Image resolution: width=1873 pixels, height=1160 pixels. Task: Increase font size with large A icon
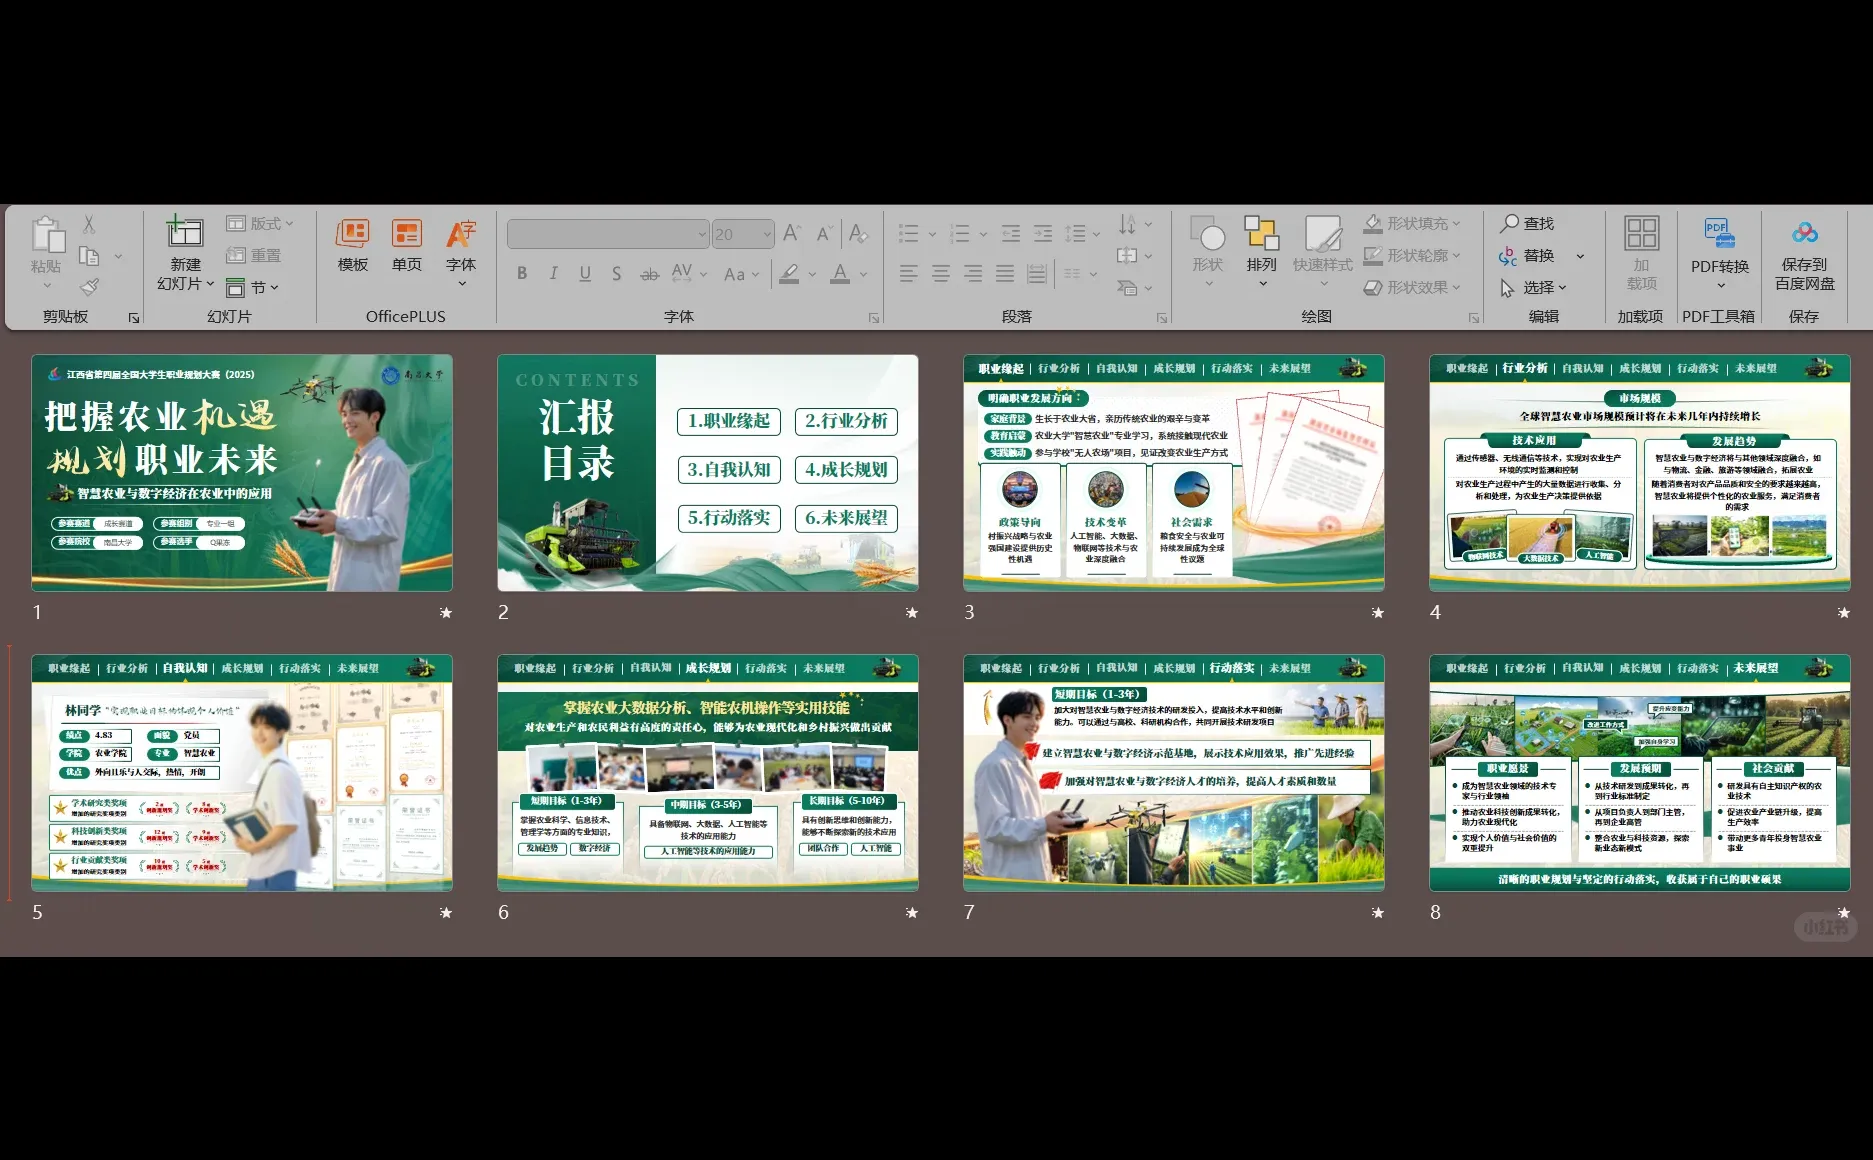pos(792,234)
